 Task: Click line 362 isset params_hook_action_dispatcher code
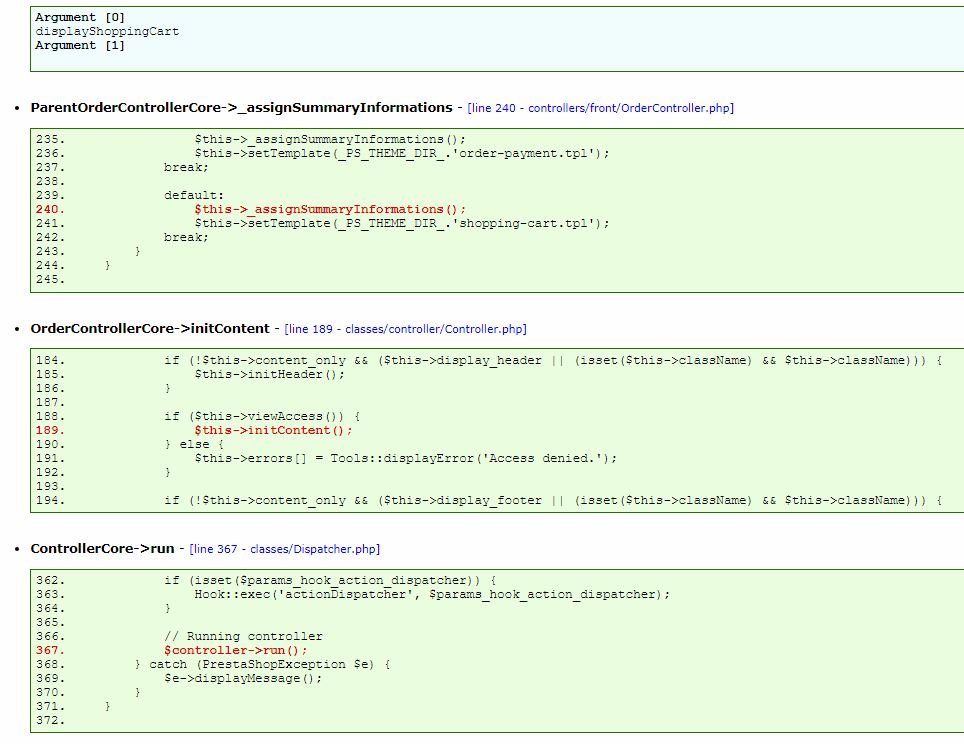(x=330, y=580)
